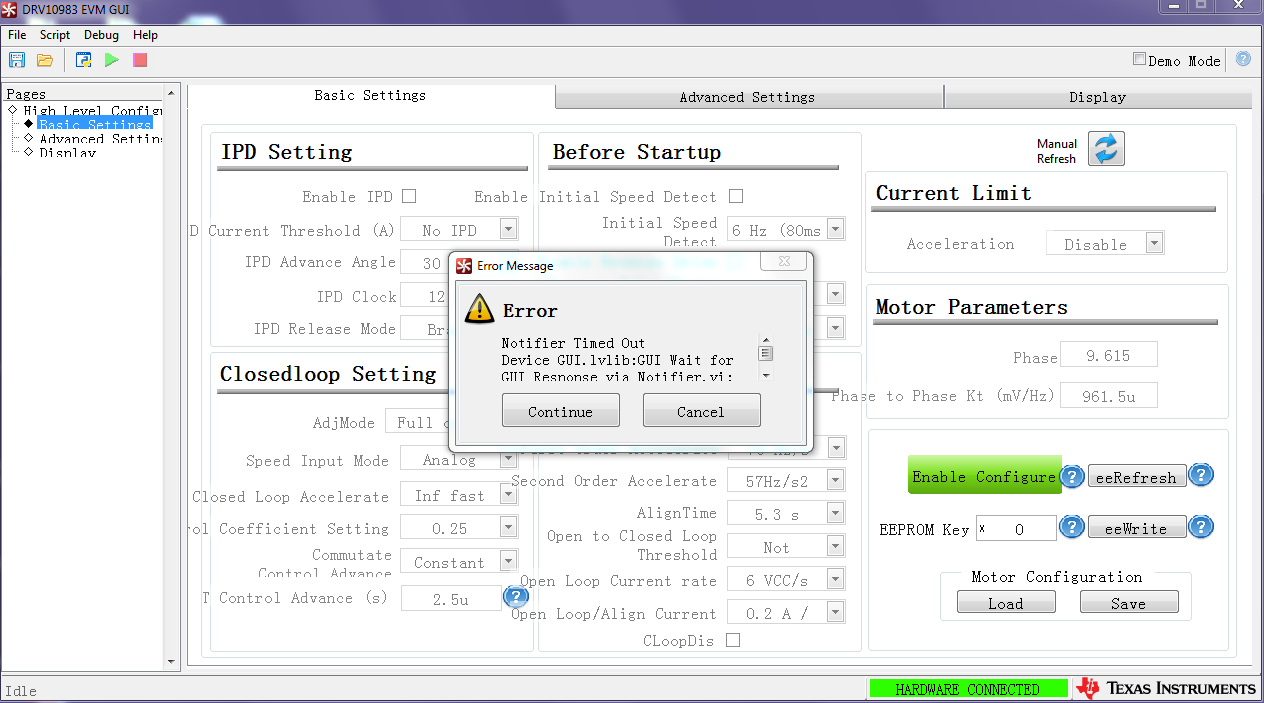The width and height of the screenshot is (1264, 703).
Task: Select Basic Settings in Pages tree
Action: [x=95, y=124]
